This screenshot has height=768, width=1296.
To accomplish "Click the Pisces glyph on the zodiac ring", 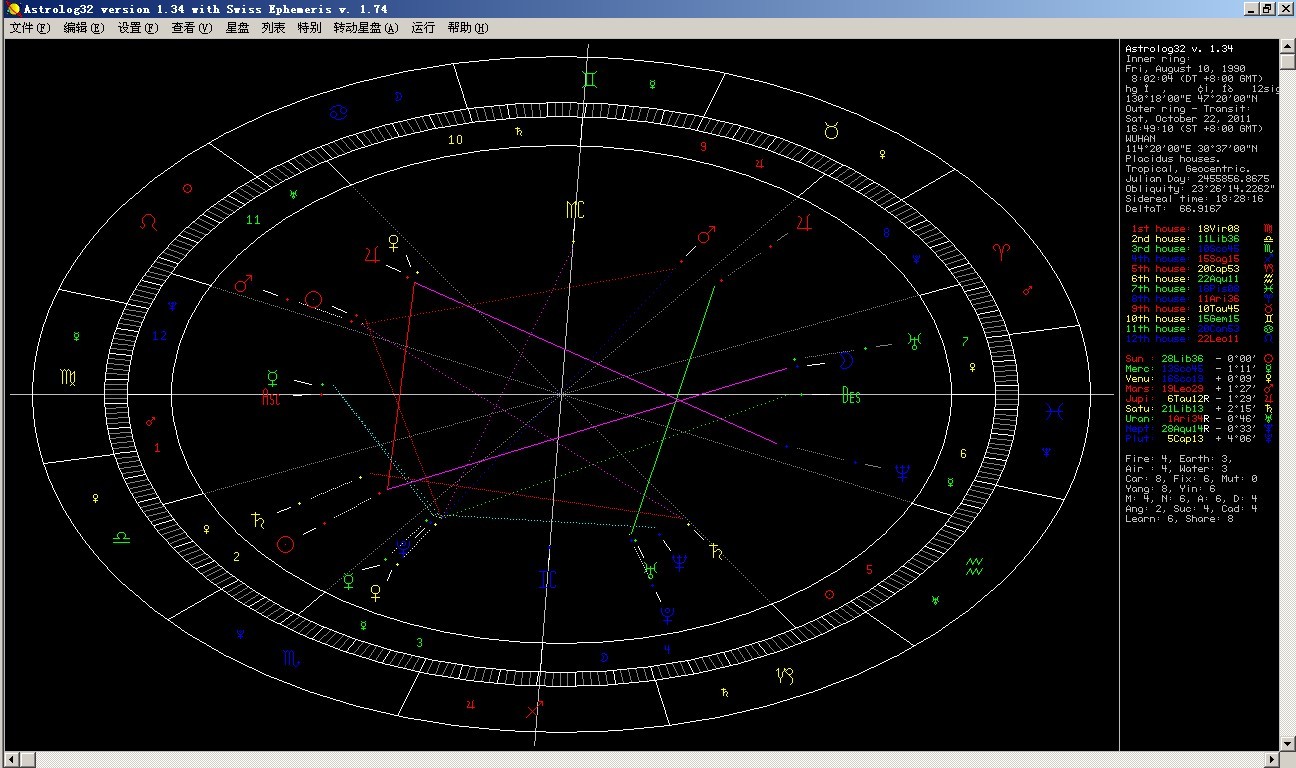I will (1053, 410).
